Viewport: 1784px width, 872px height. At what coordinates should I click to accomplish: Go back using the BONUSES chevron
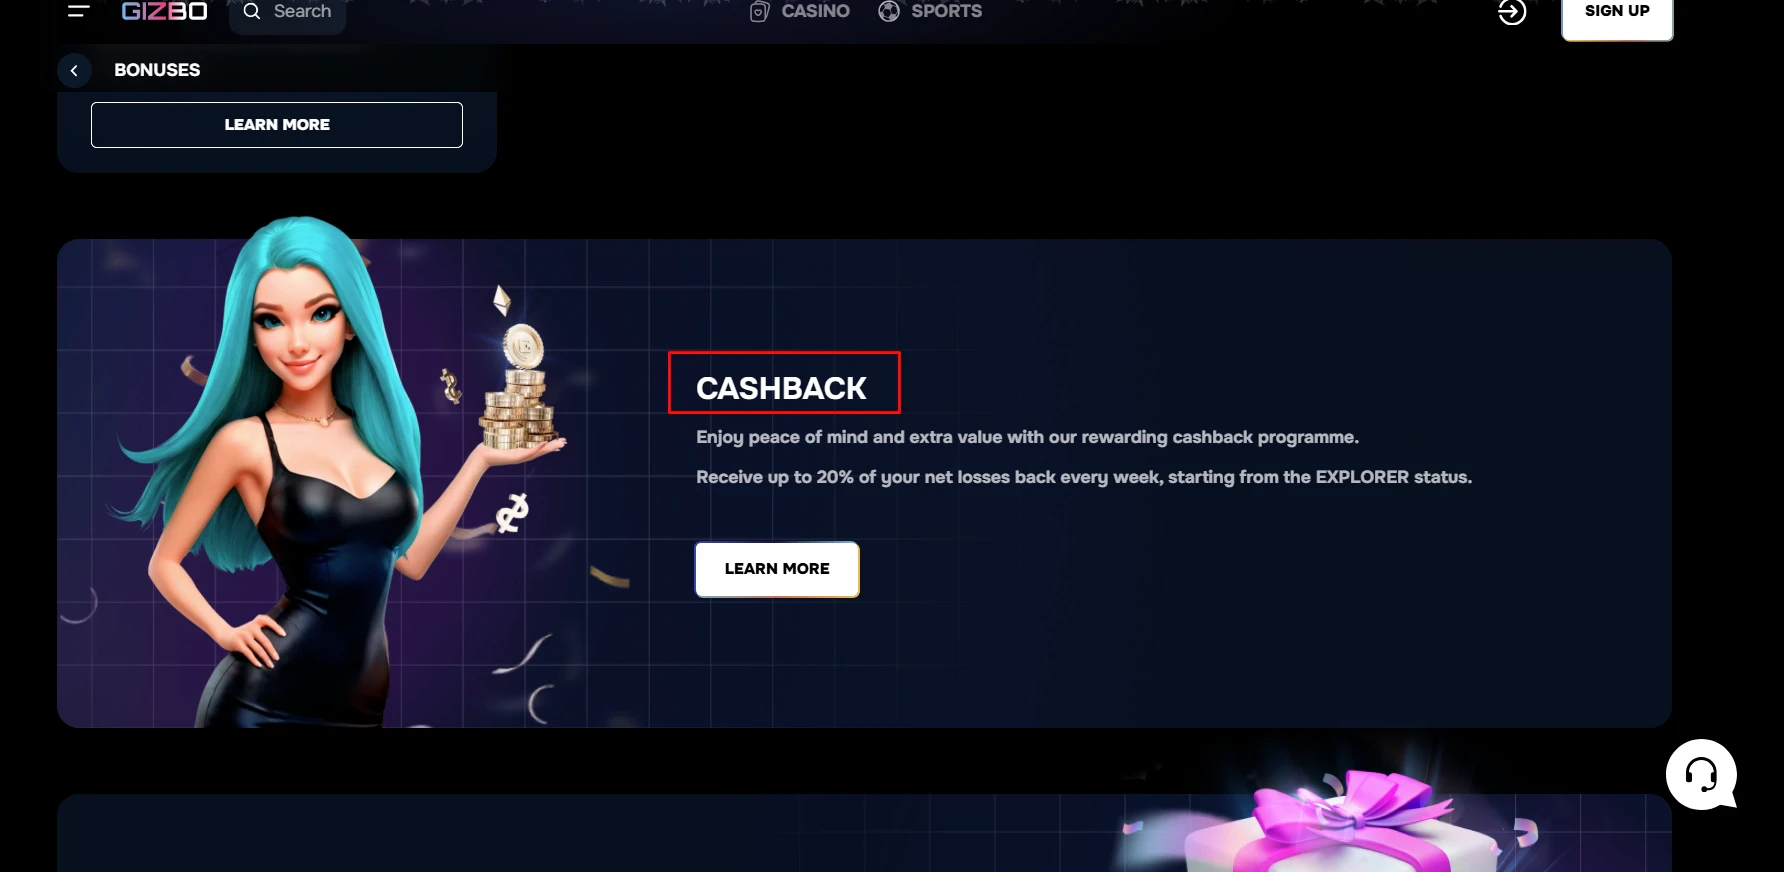point(74,70)
